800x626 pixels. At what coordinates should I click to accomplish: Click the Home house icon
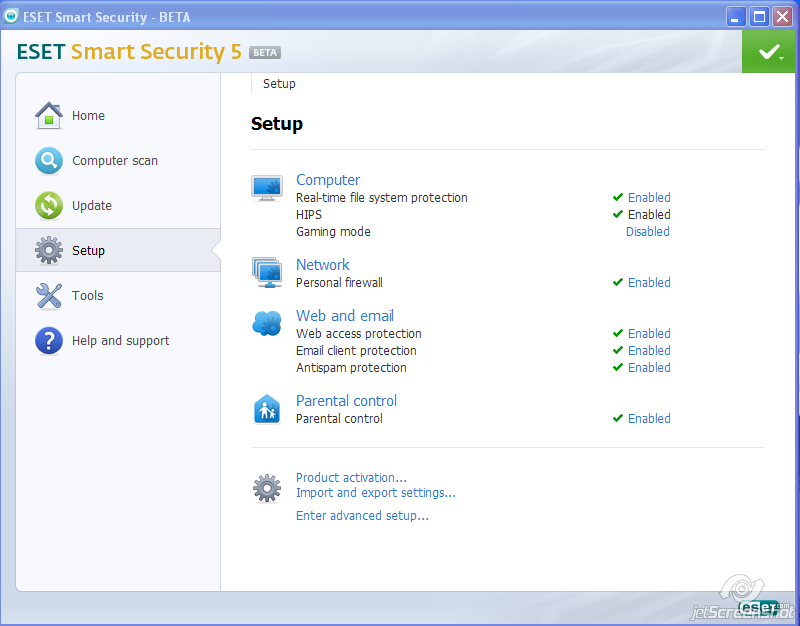coord(49,115)
